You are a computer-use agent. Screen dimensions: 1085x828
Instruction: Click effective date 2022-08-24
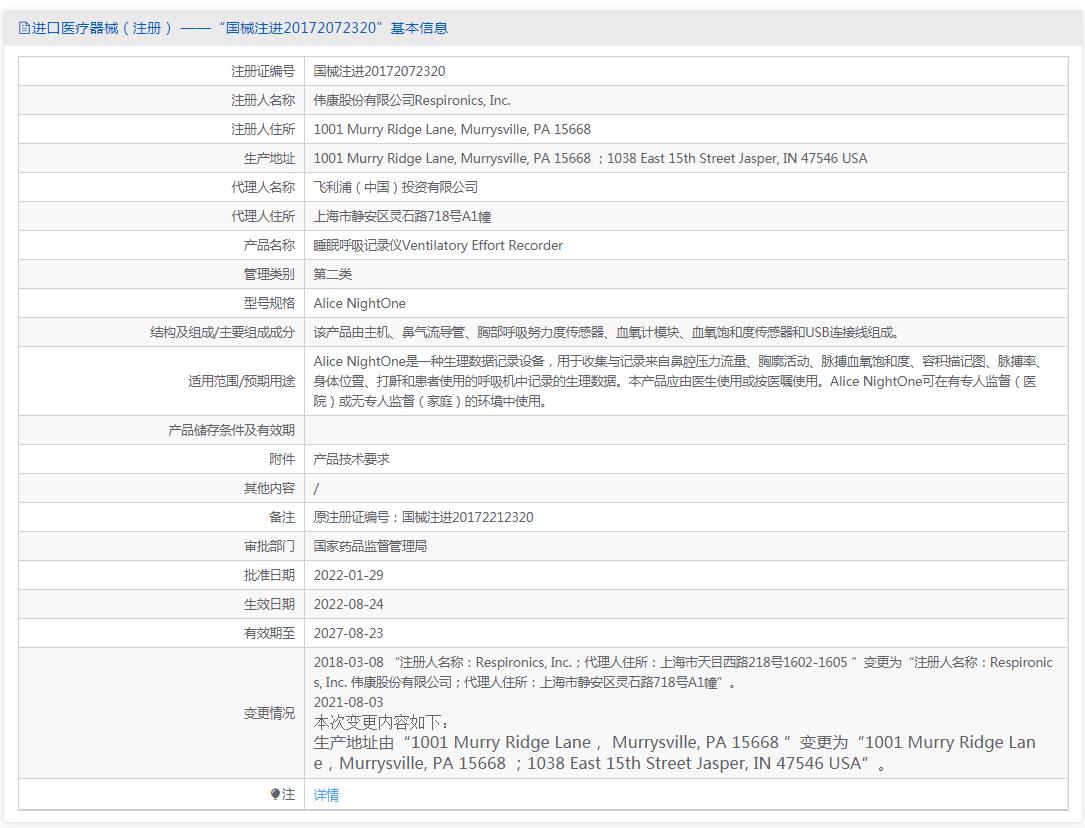pos(348,605)
